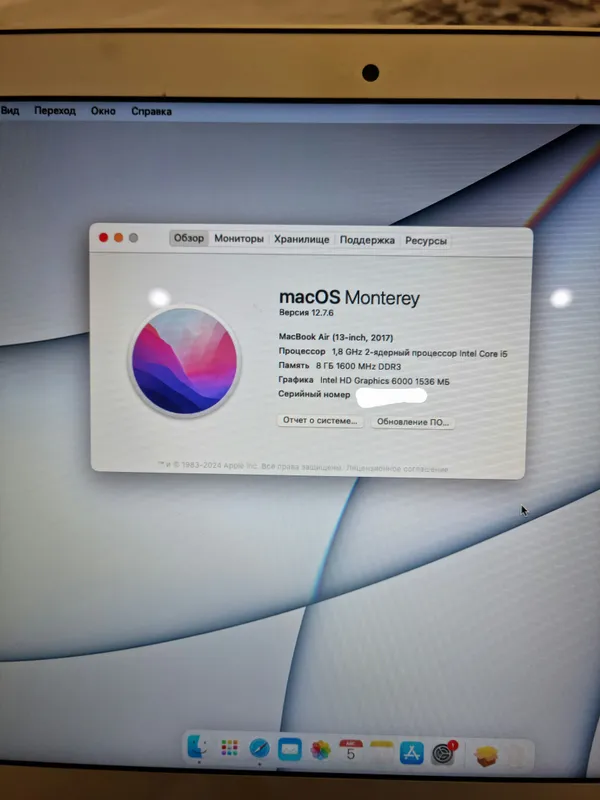This screenshot has height=800, width=600.
Task: Launch the App Store from Dock
Action: [412, 753]
